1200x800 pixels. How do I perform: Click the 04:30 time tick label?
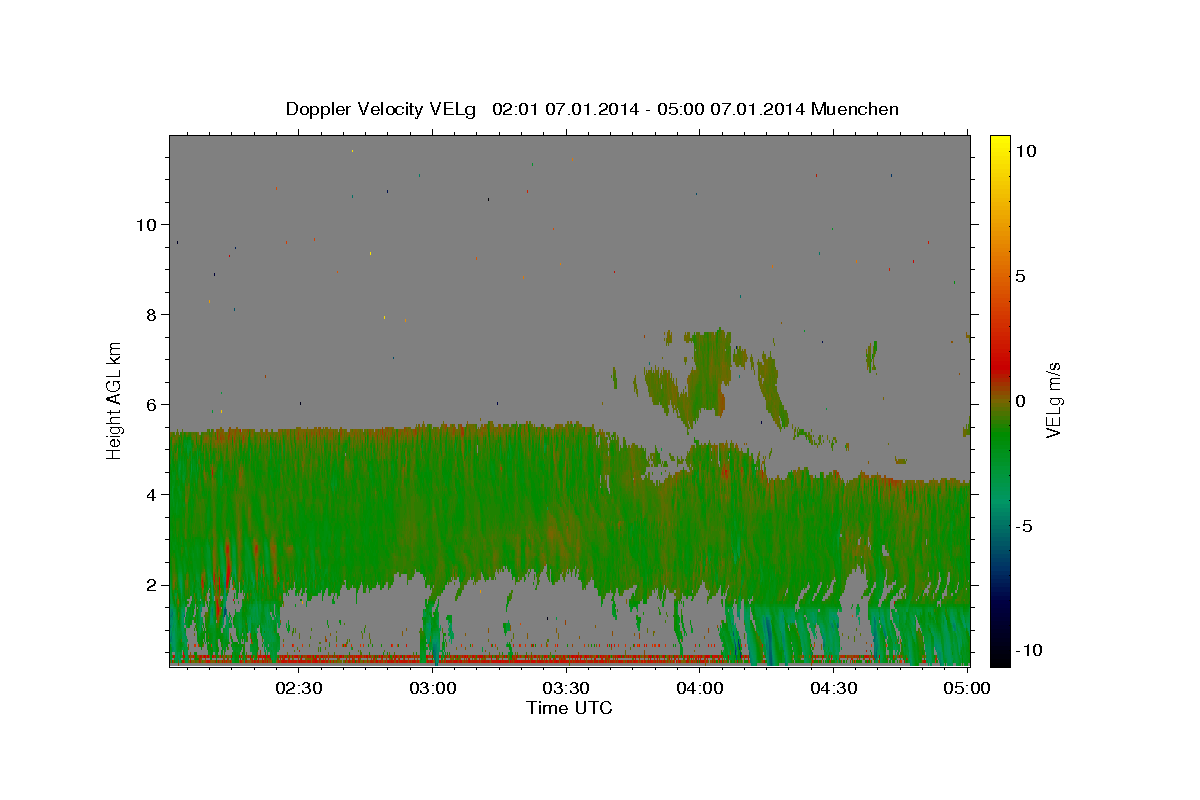tap(833, 688)
